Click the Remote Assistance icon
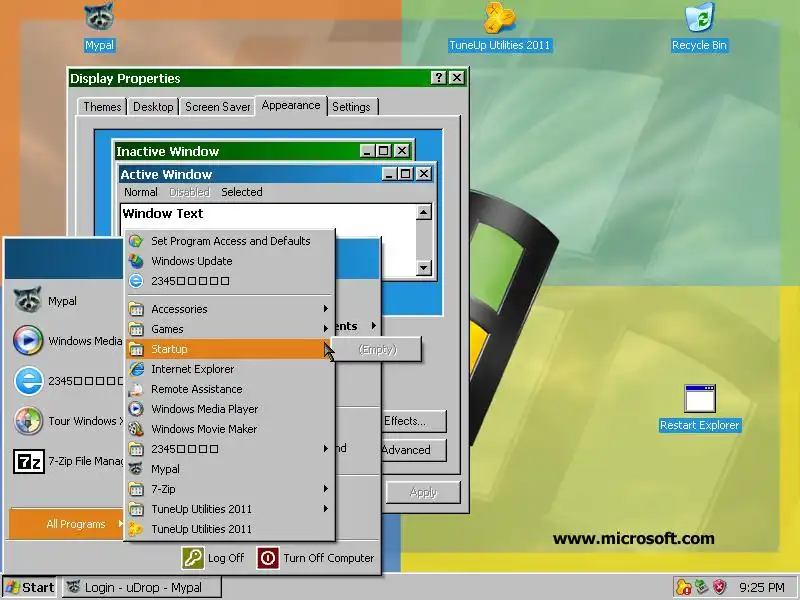800x600 pixels. click(x=136, y=389)
